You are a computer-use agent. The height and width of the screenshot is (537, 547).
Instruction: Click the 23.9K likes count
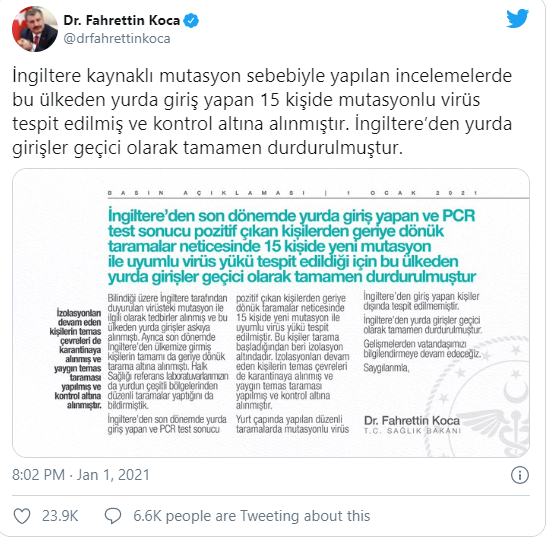click(x=60, y=516)
